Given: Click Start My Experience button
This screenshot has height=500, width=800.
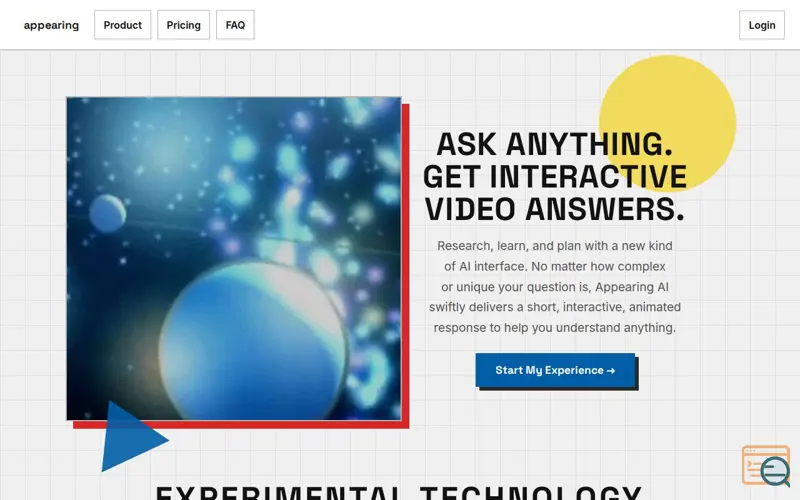Looking at the screenshot, I should 555,370.
